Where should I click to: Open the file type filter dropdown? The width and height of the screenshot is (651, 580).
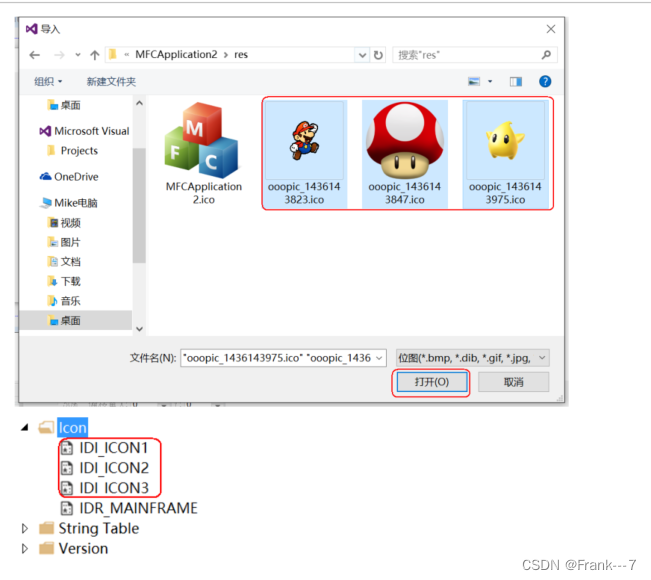(472, 358)
